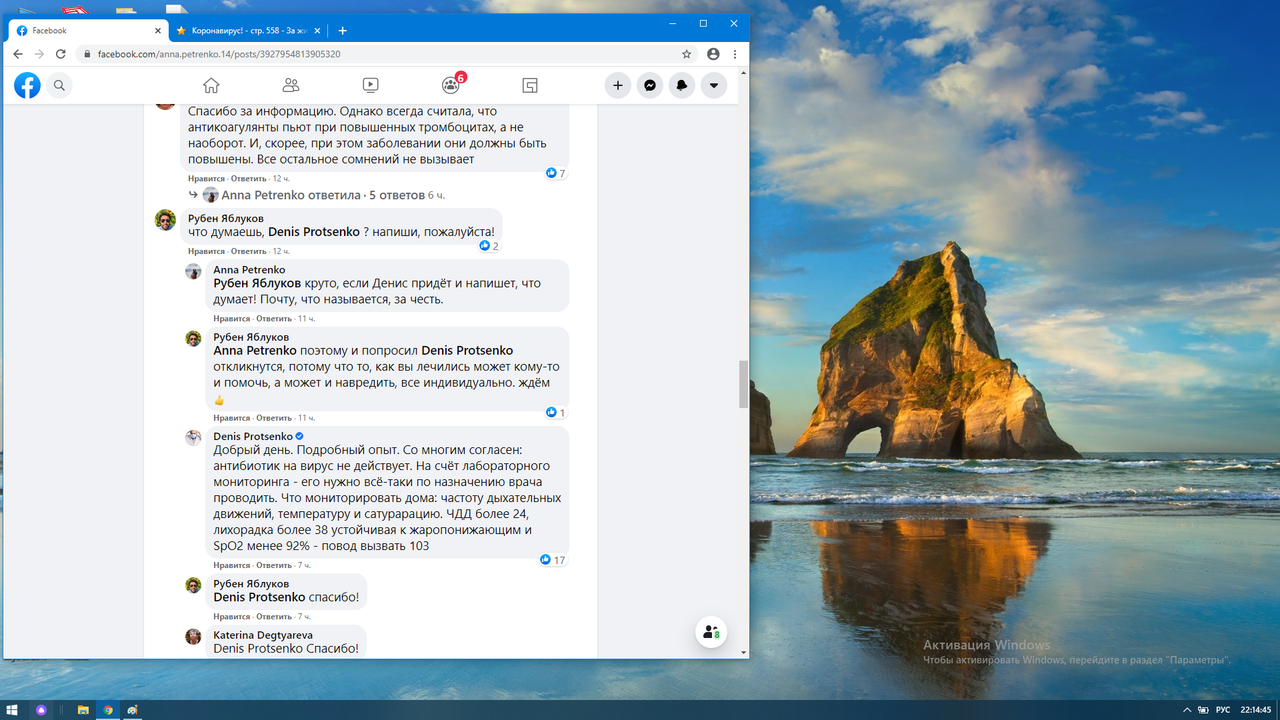
Task: Open Groups icon with 6 notifications
Action: click(451, 85)
